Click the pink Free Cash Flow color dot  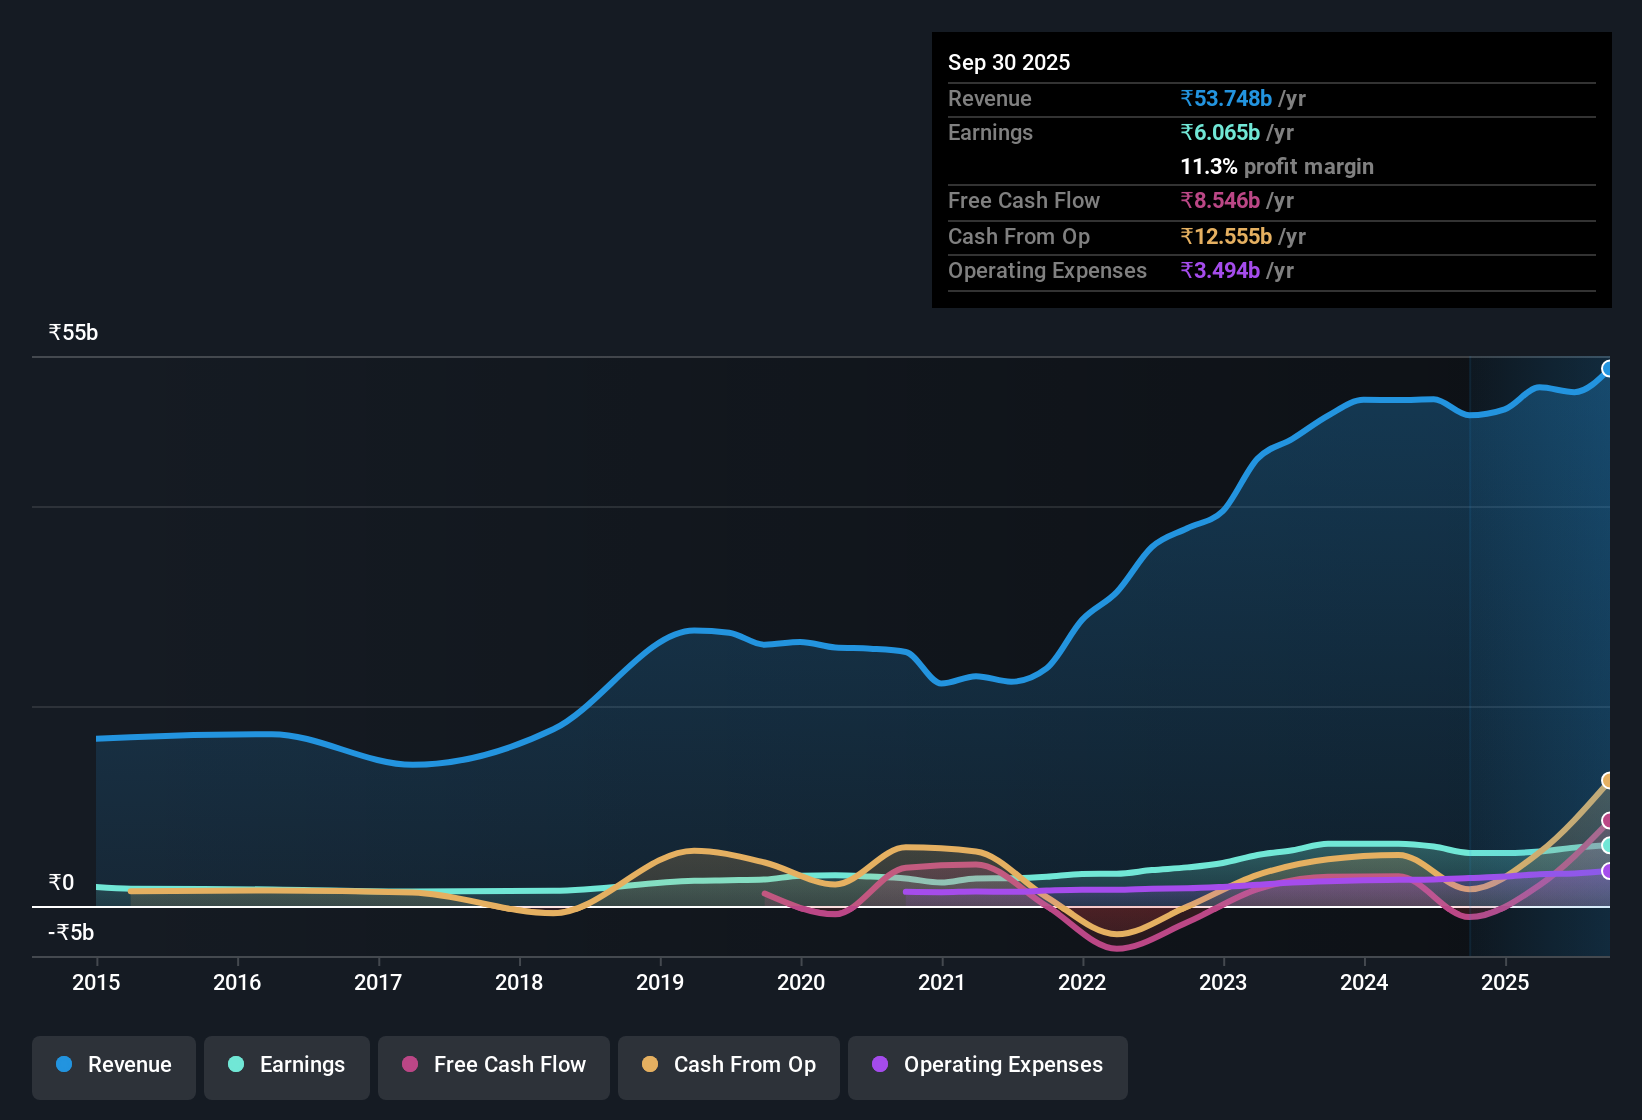pyautogui.click(x=409, y=1065)
